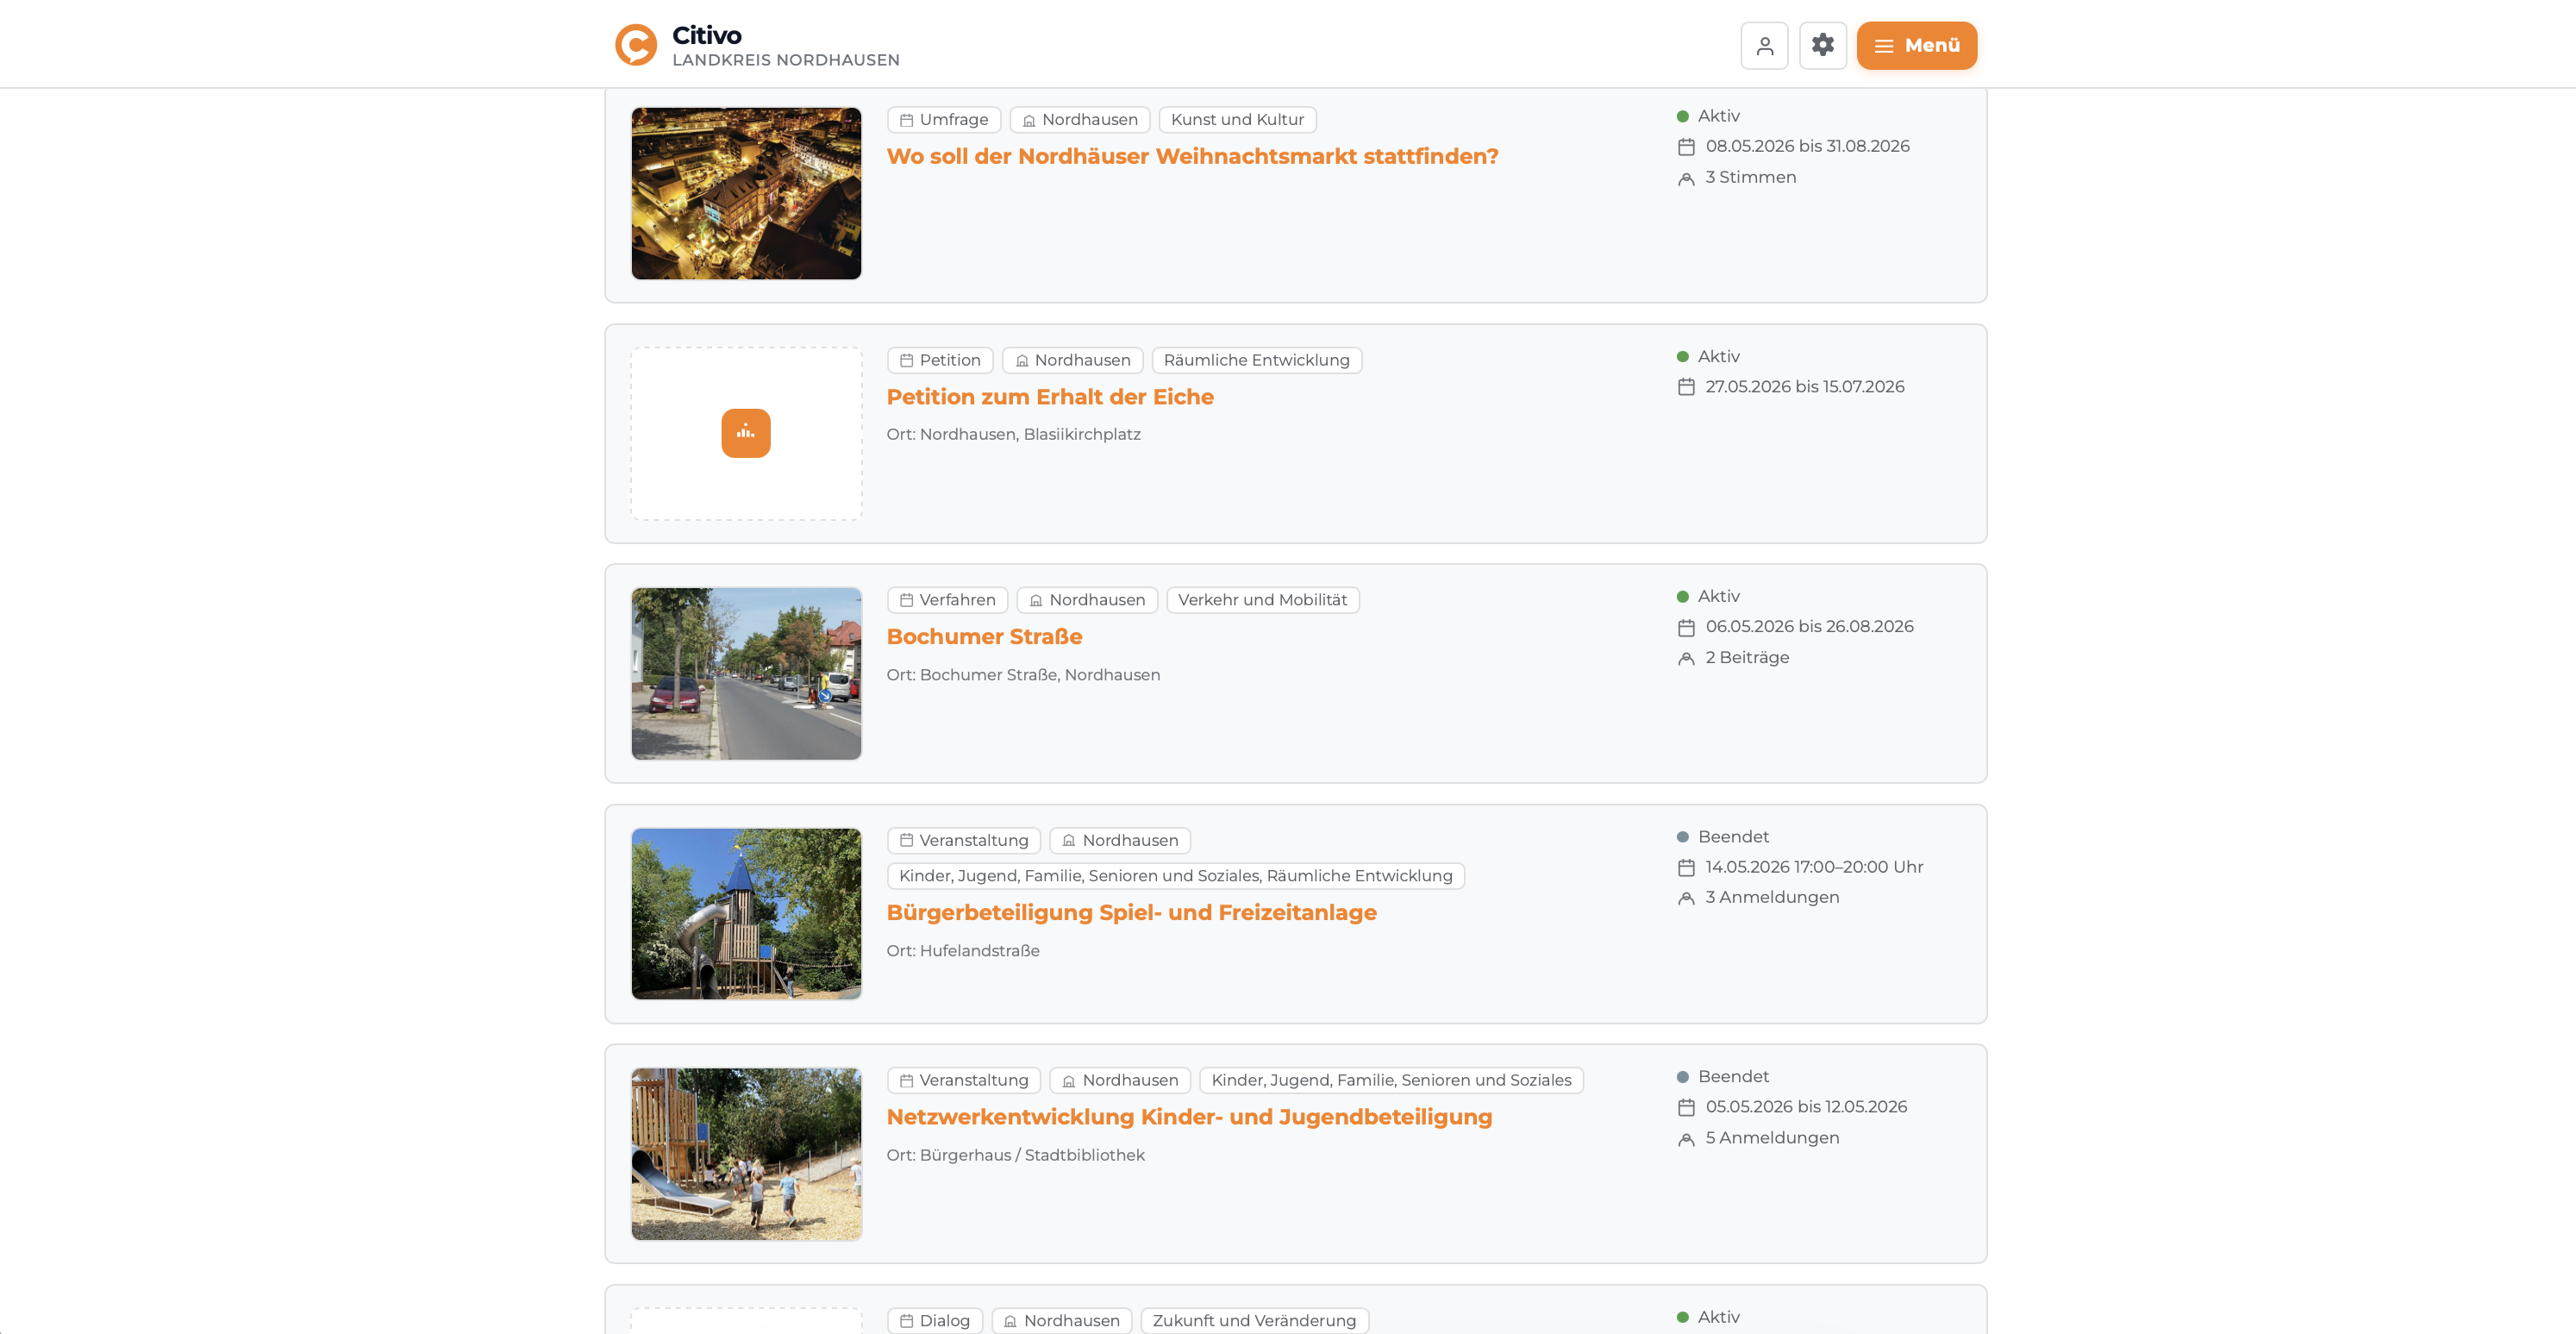The height and width of the screenshot is (1334, 2576).
Task: Click the people icon beside 2 Beiträge
Action: pyautogui.click(x=1686, y=658)
